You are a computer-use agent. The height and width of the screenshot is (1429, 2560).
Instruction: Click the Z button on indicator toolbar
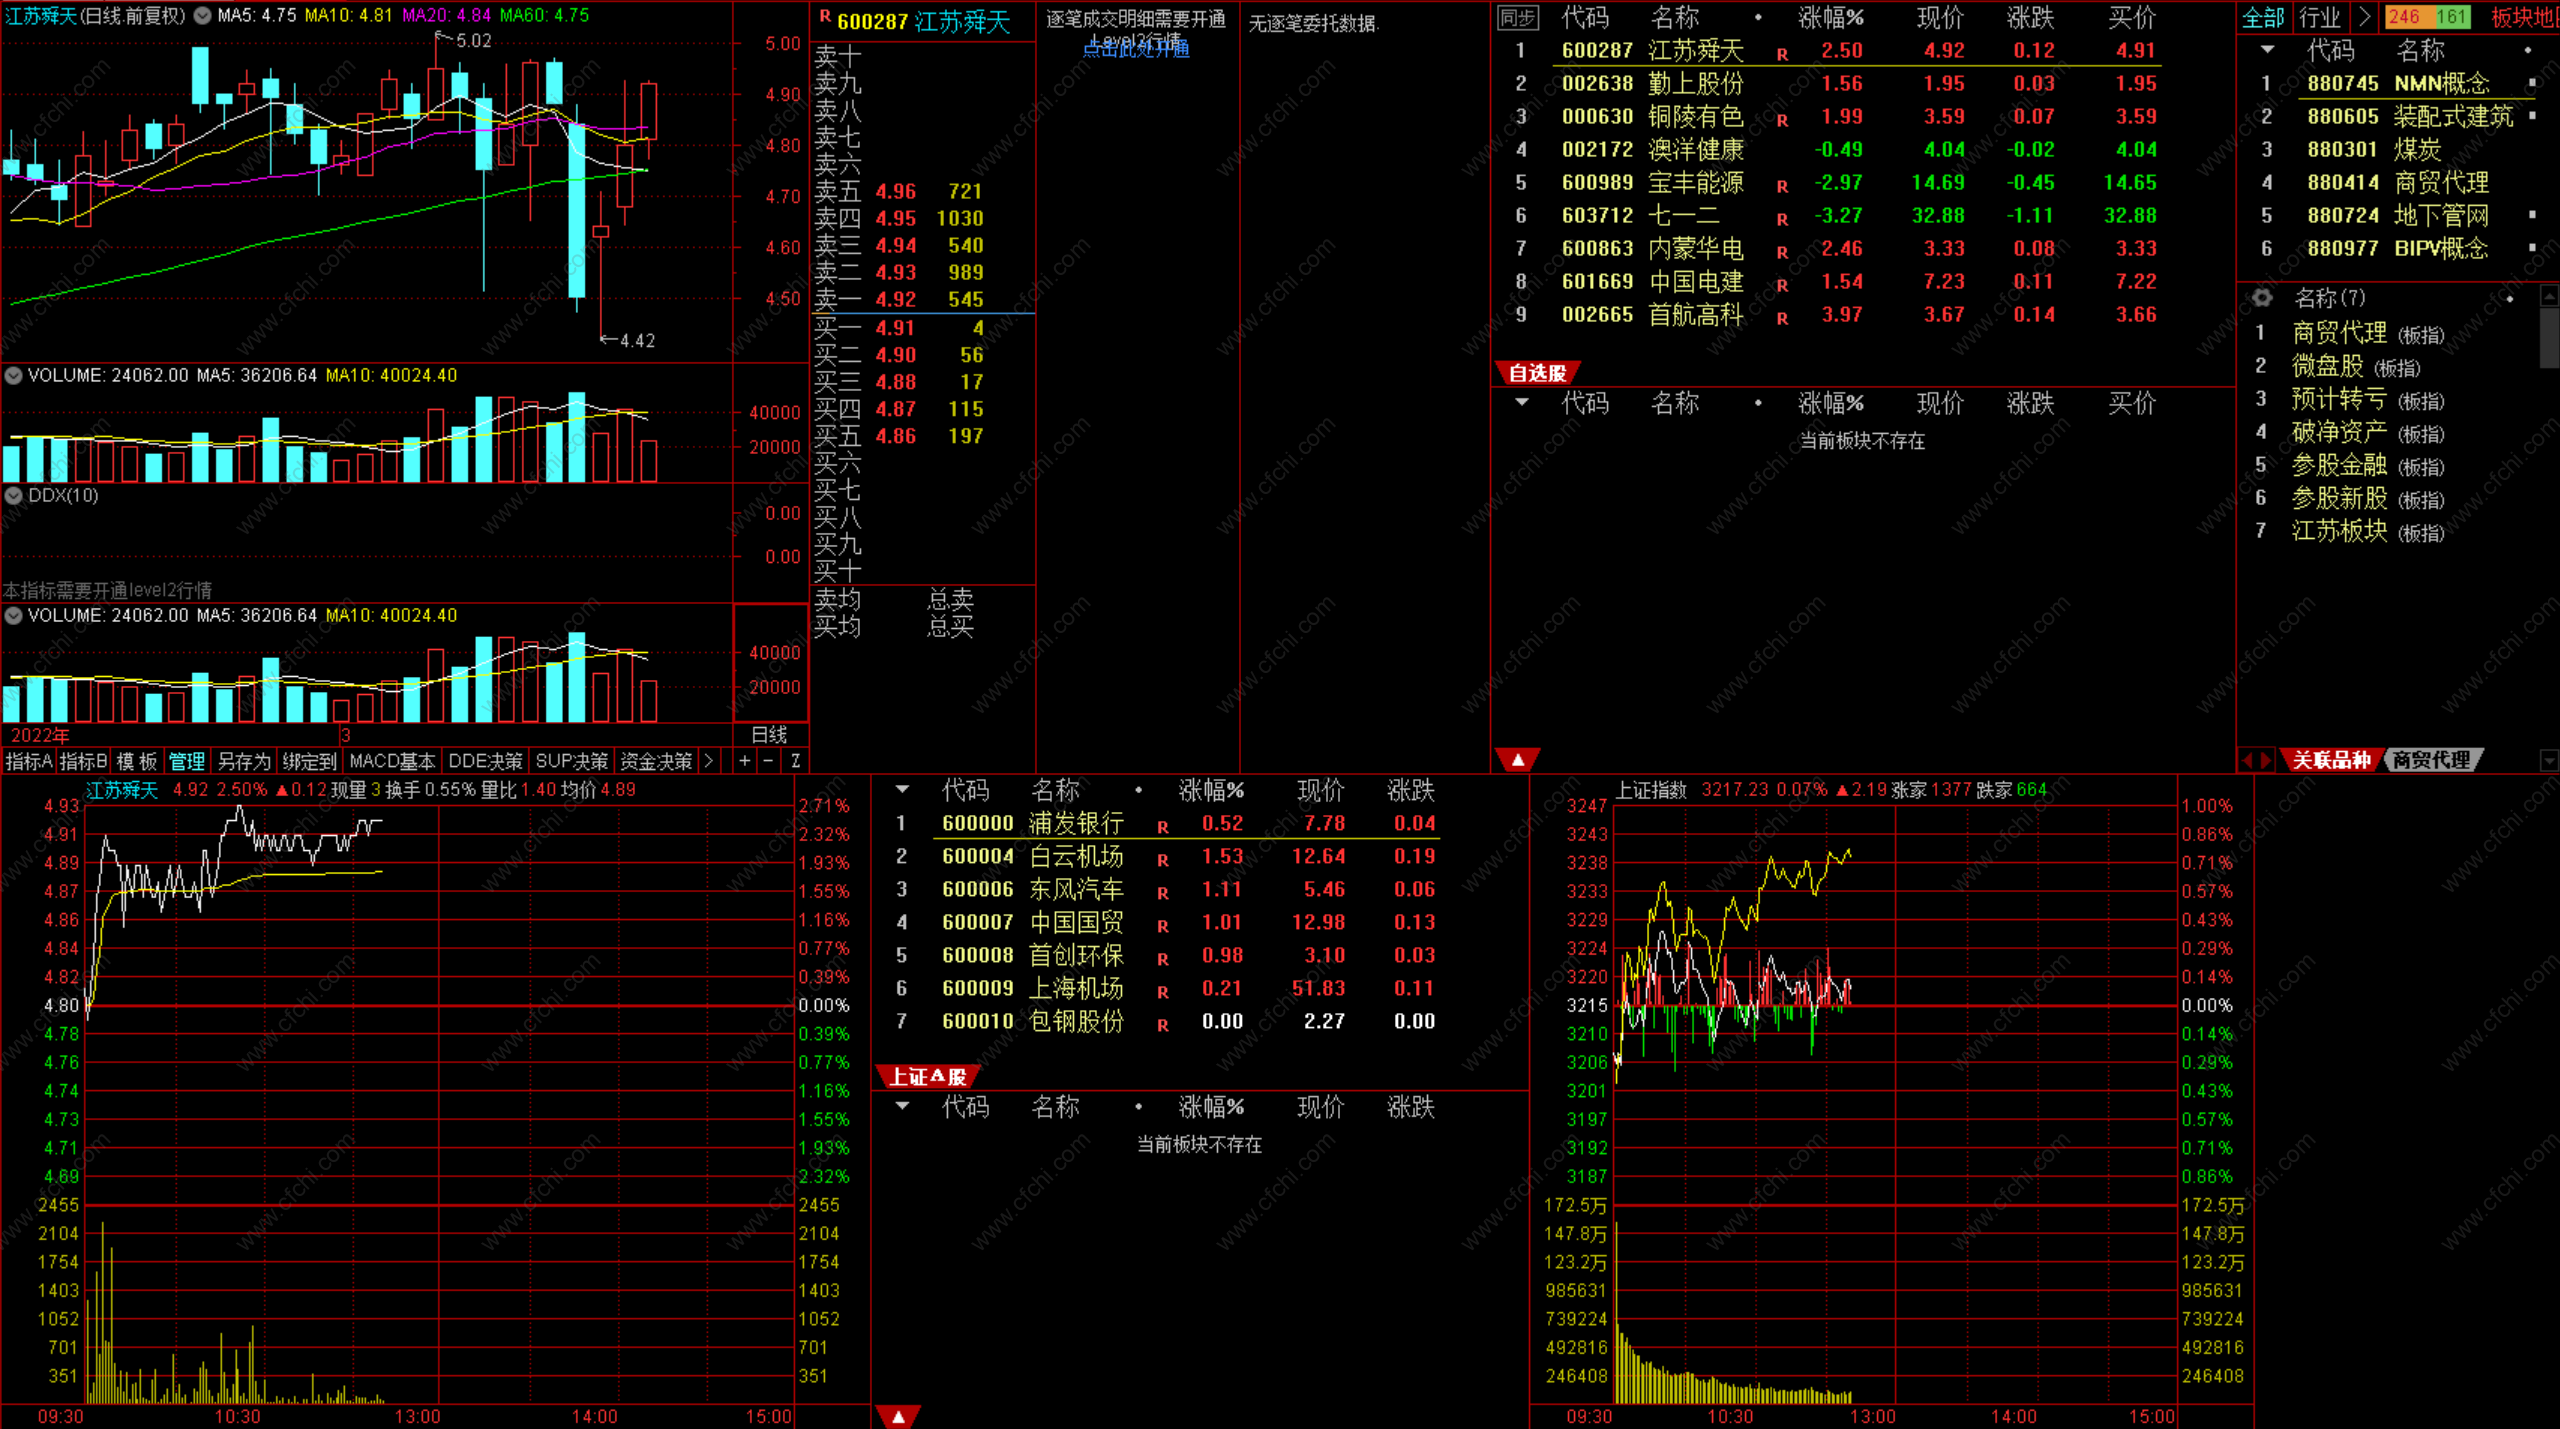point(795,761)
